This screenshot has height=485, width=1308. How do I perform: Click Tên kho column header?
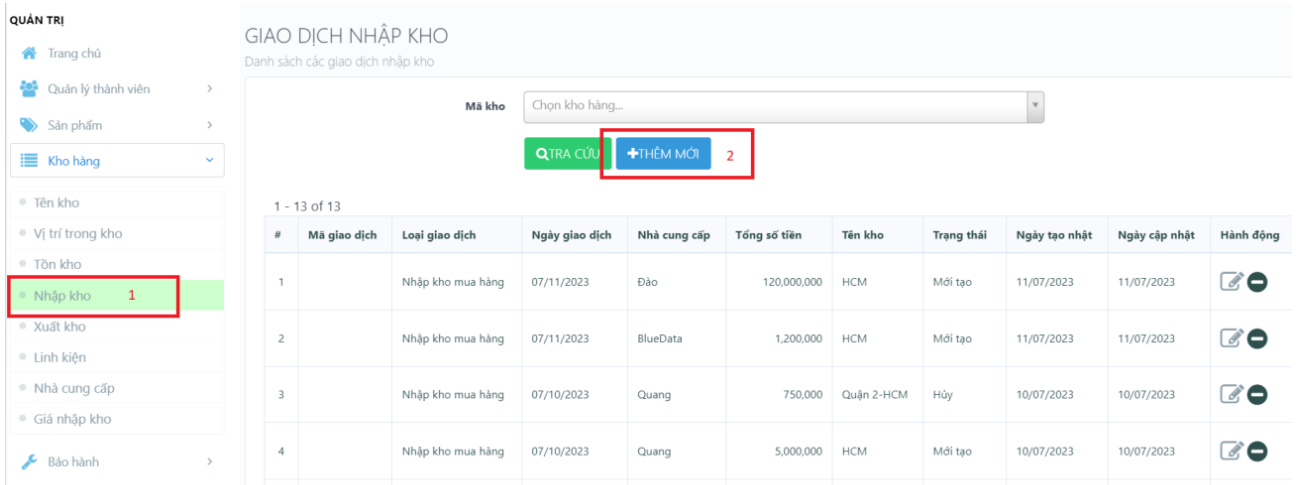[863, 235]
